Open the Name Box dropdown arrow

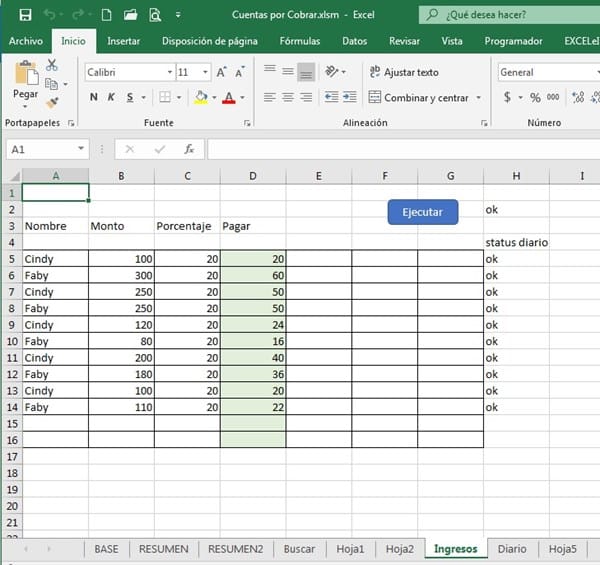82,149
